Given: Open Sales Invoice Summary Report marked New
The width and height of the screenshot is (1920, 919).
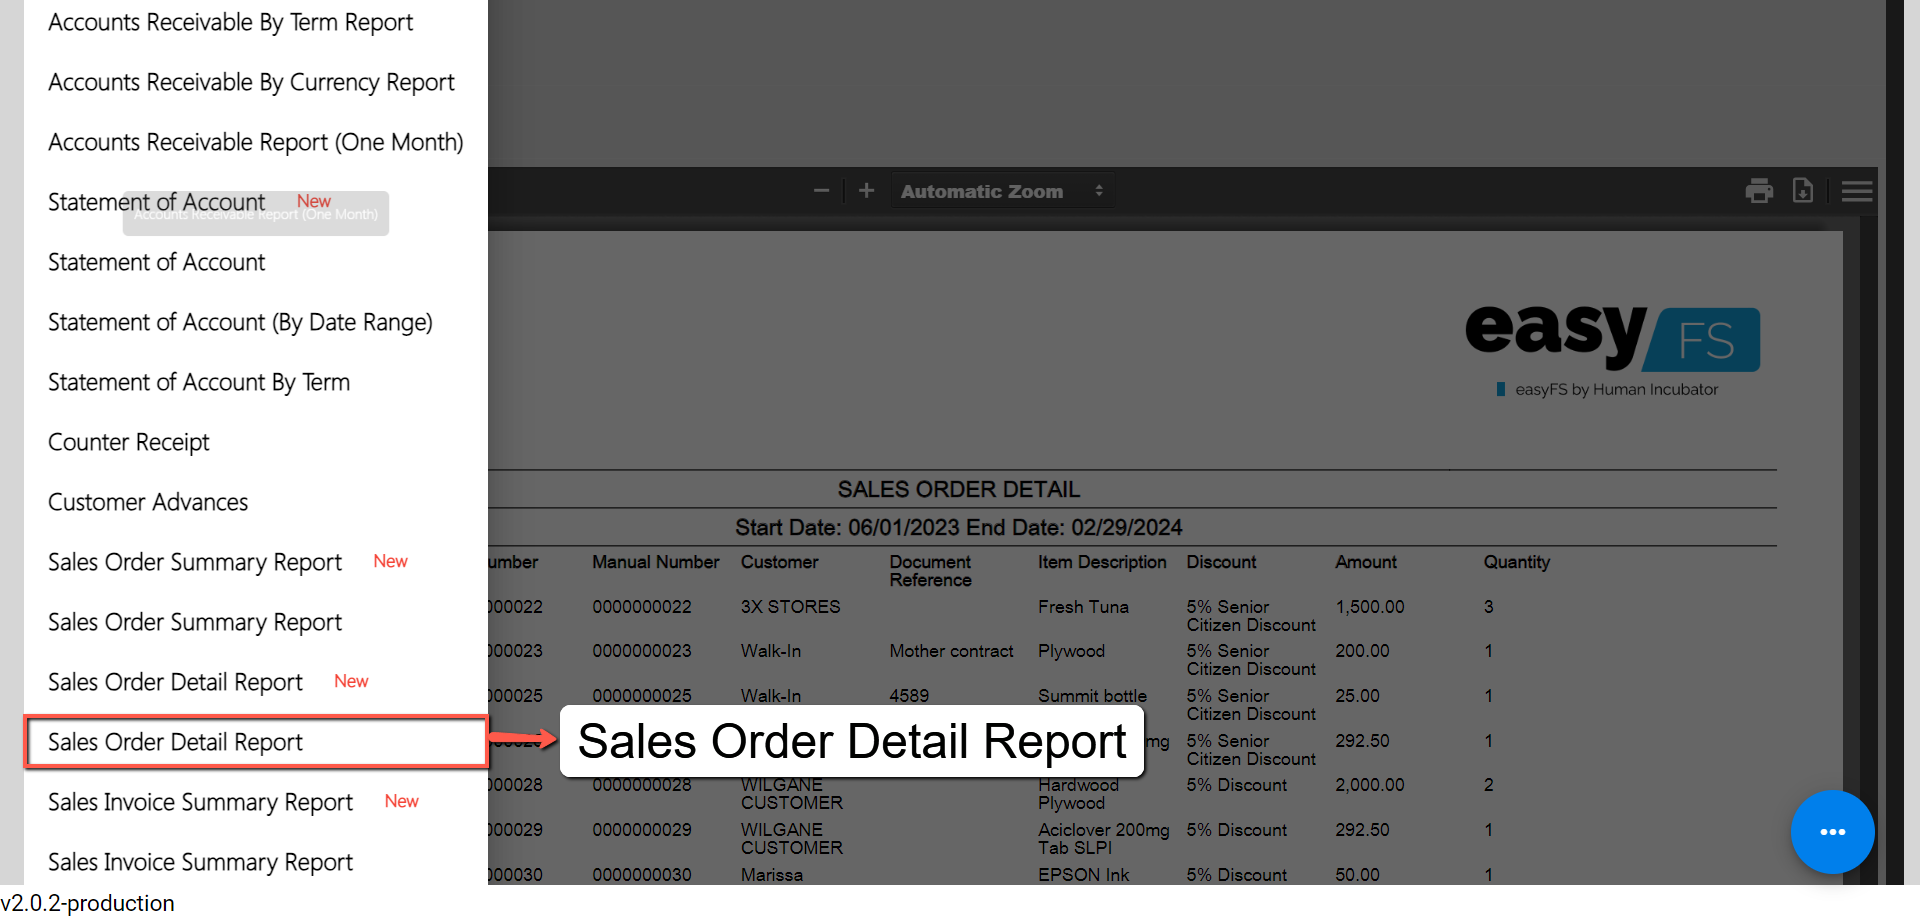Looking at the screenshot, I should 200,802.
